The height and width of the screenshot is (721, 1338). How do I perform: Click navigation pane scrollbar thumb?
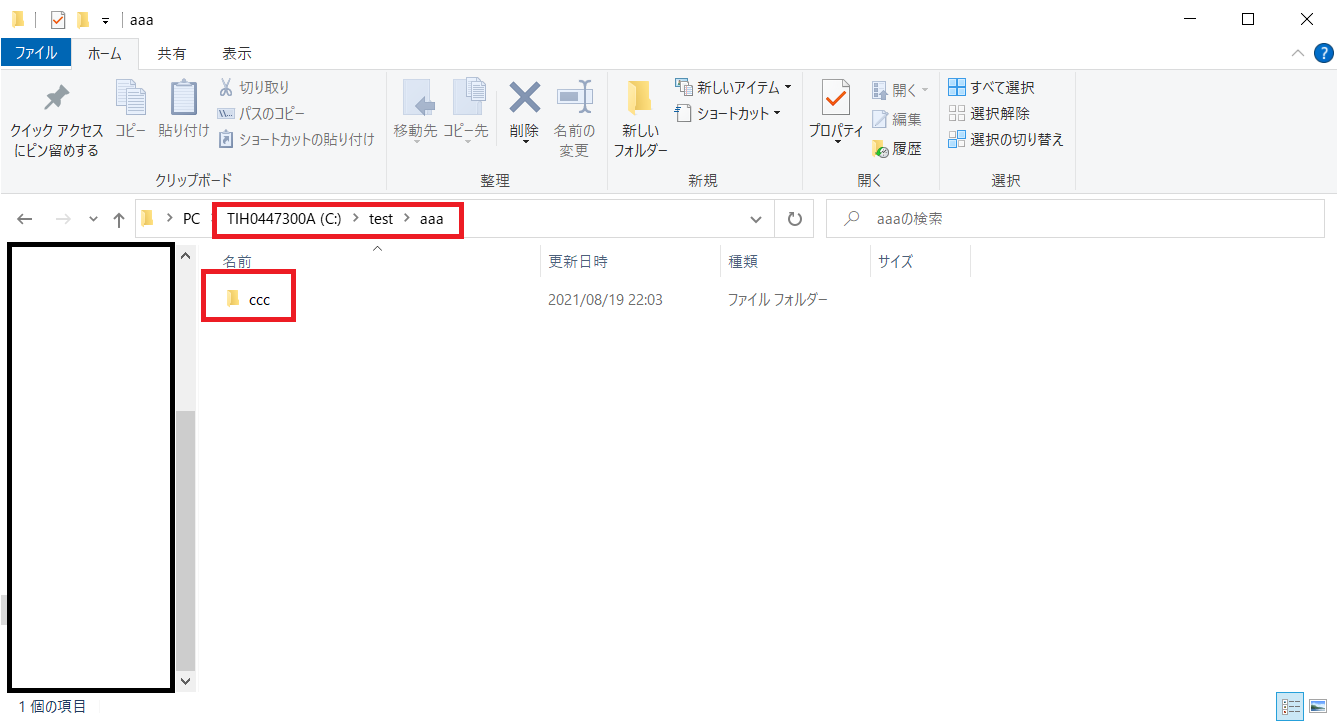click(186, 540)
